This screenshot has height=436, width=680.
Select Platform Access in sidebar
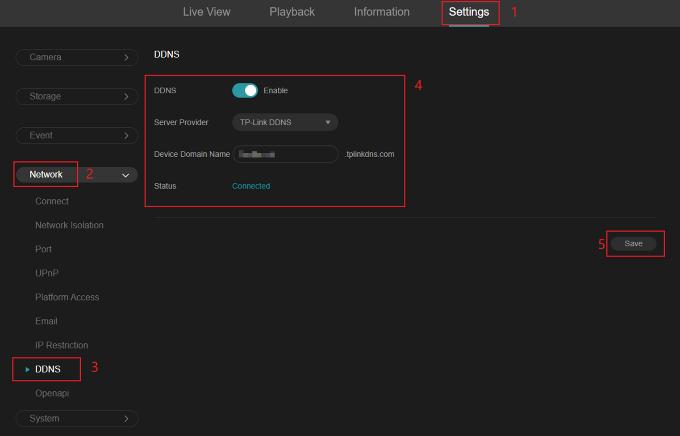click(x=67, y=297)
